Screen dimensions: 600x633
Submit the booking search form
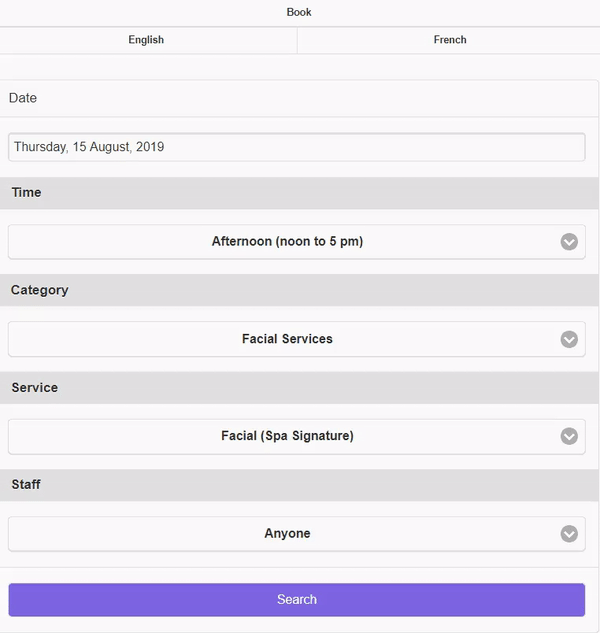(x=297, y=599)
